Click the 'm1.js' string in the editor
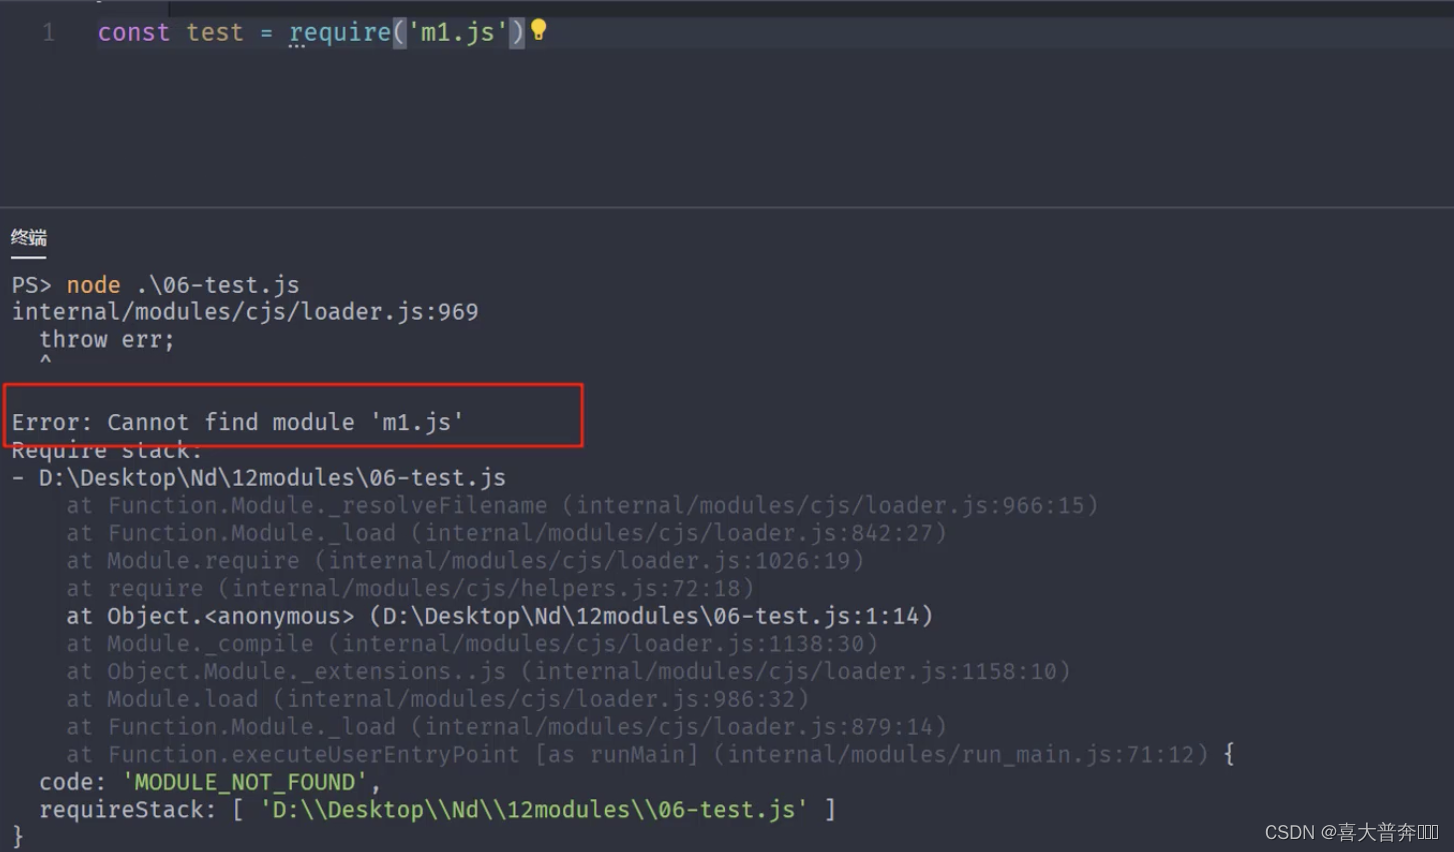The image size is (1454, 852). (458, 33)
